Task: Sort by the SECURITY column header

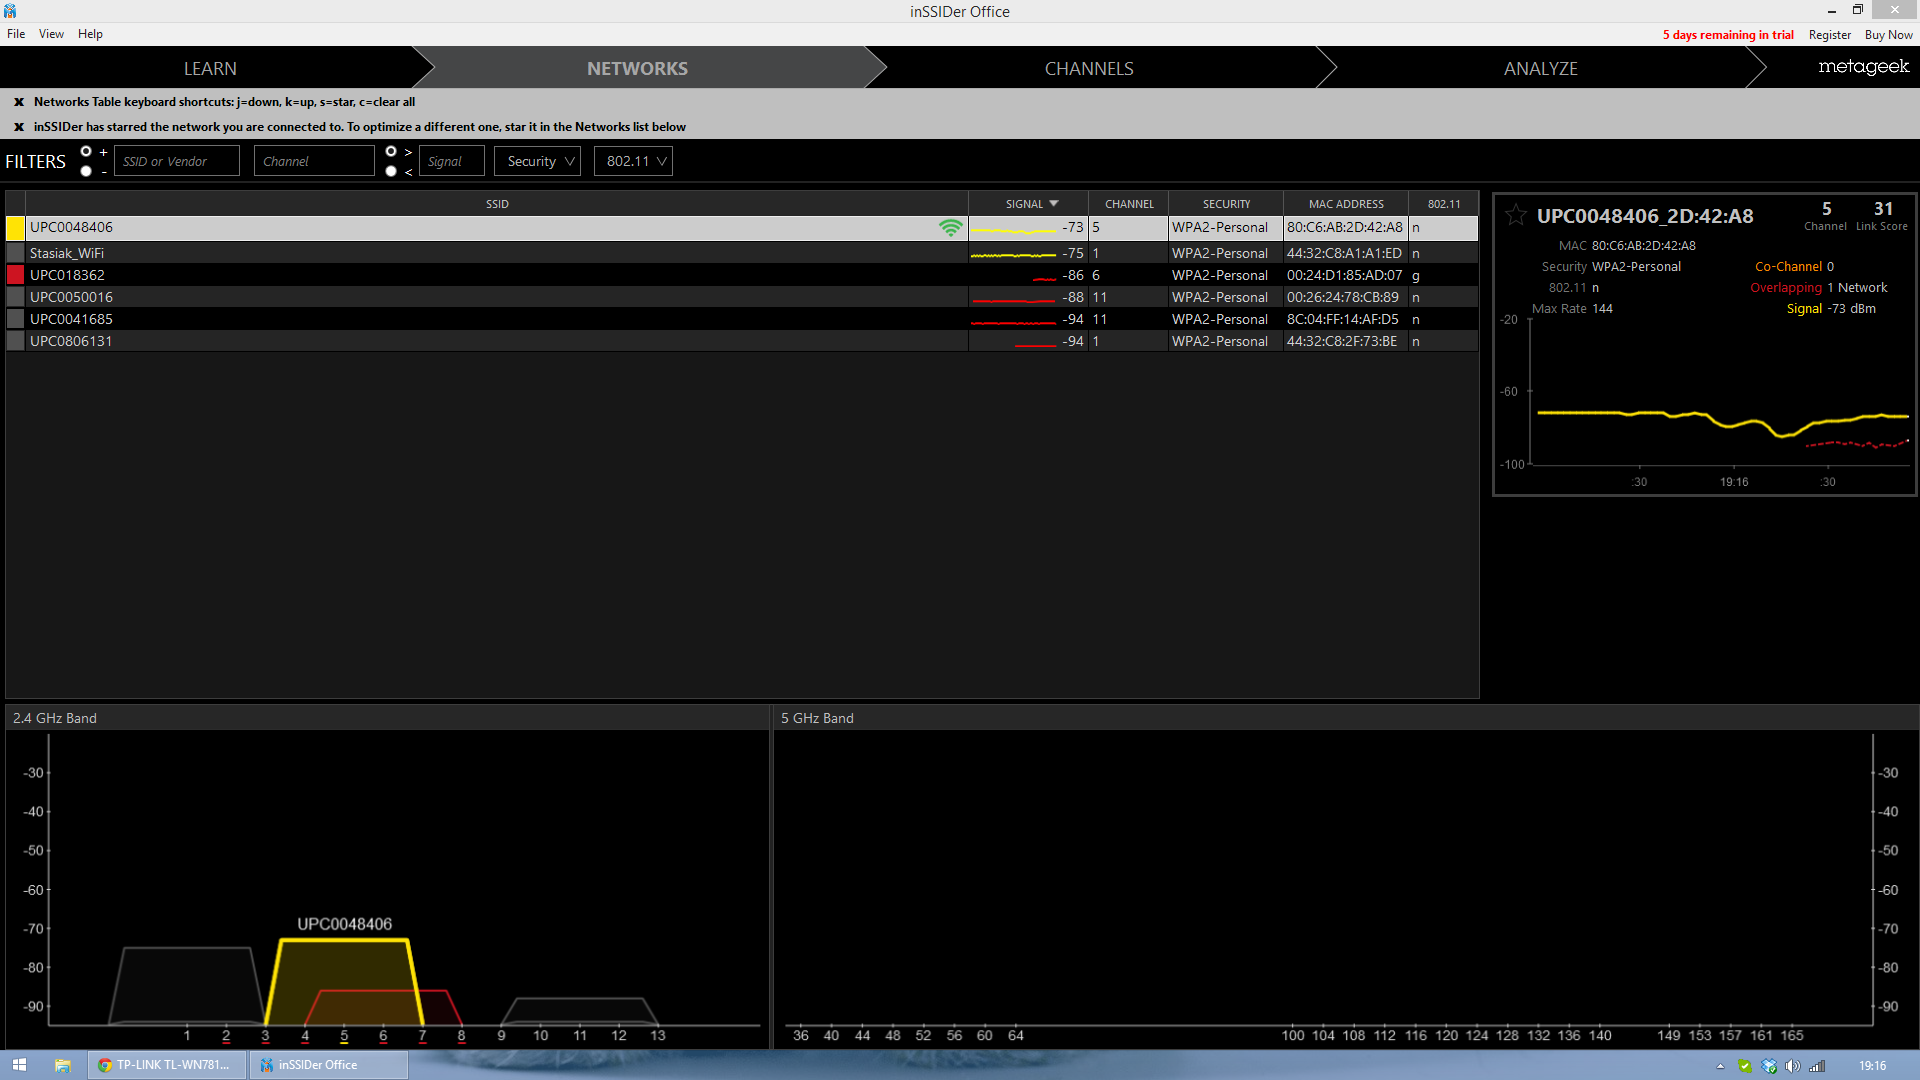Action: click(x=1226, y=204)
